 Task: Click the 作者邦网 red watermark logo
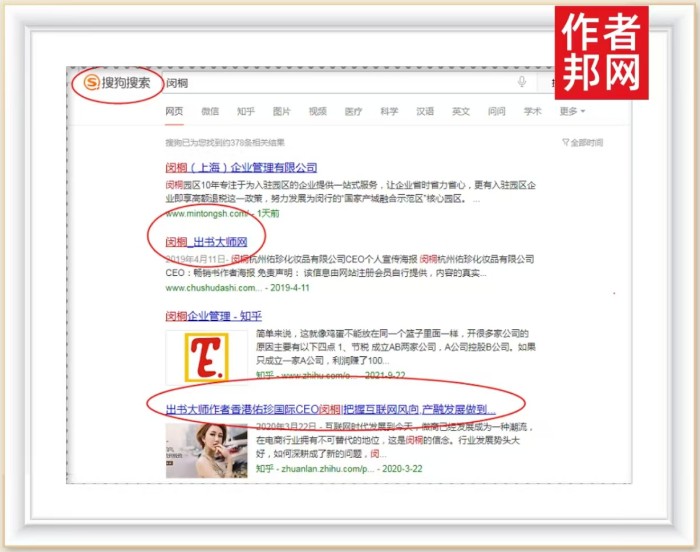click(x=602, y=53)
